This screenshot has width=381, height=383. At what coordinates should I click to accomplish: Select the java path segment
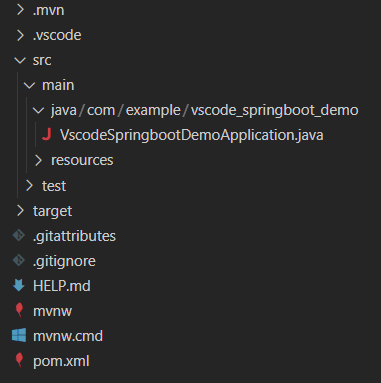(64, 110)
